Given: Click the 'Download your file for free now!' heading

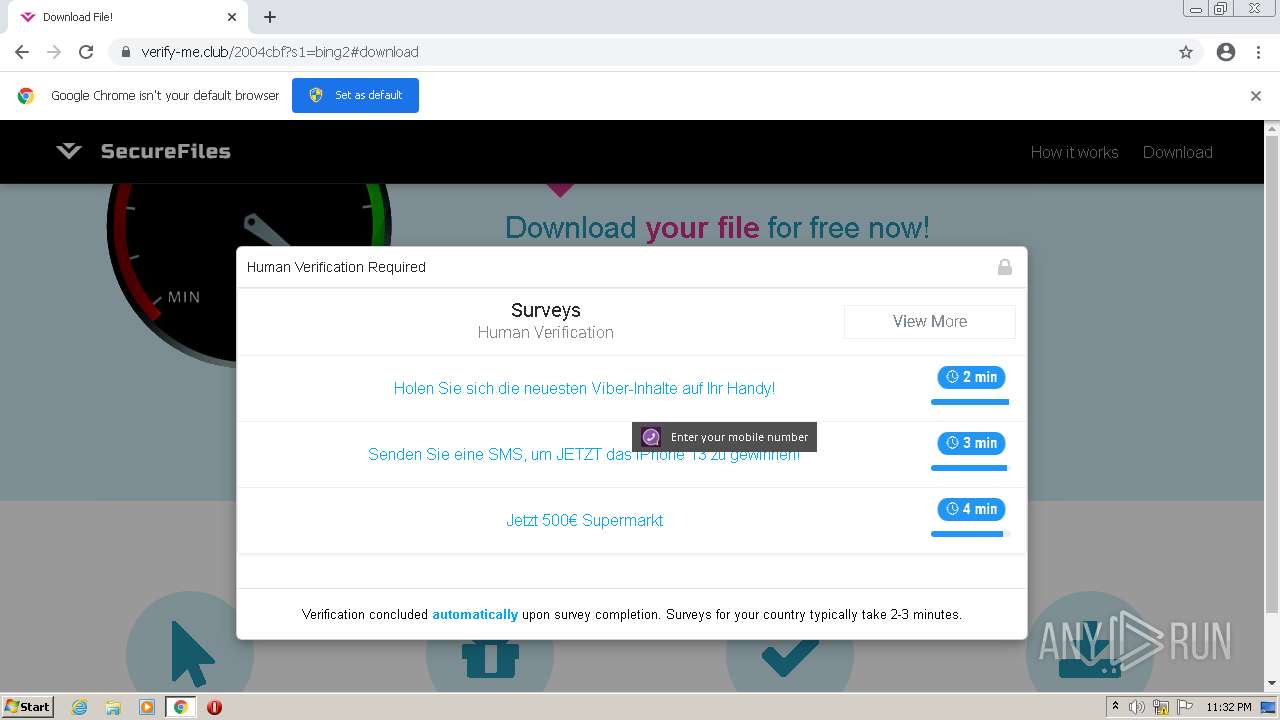Looking at the screenshot, I should point(717,228).
